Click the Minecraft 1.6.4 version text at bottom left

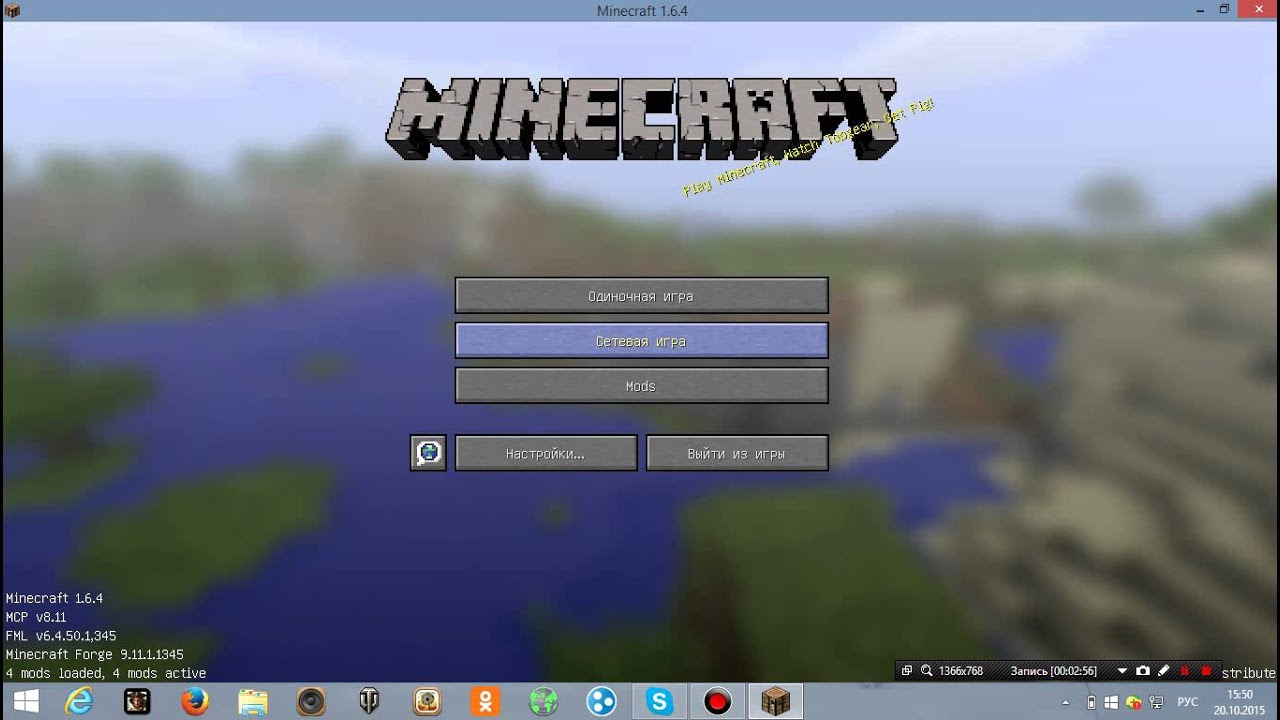click(54, 598)
